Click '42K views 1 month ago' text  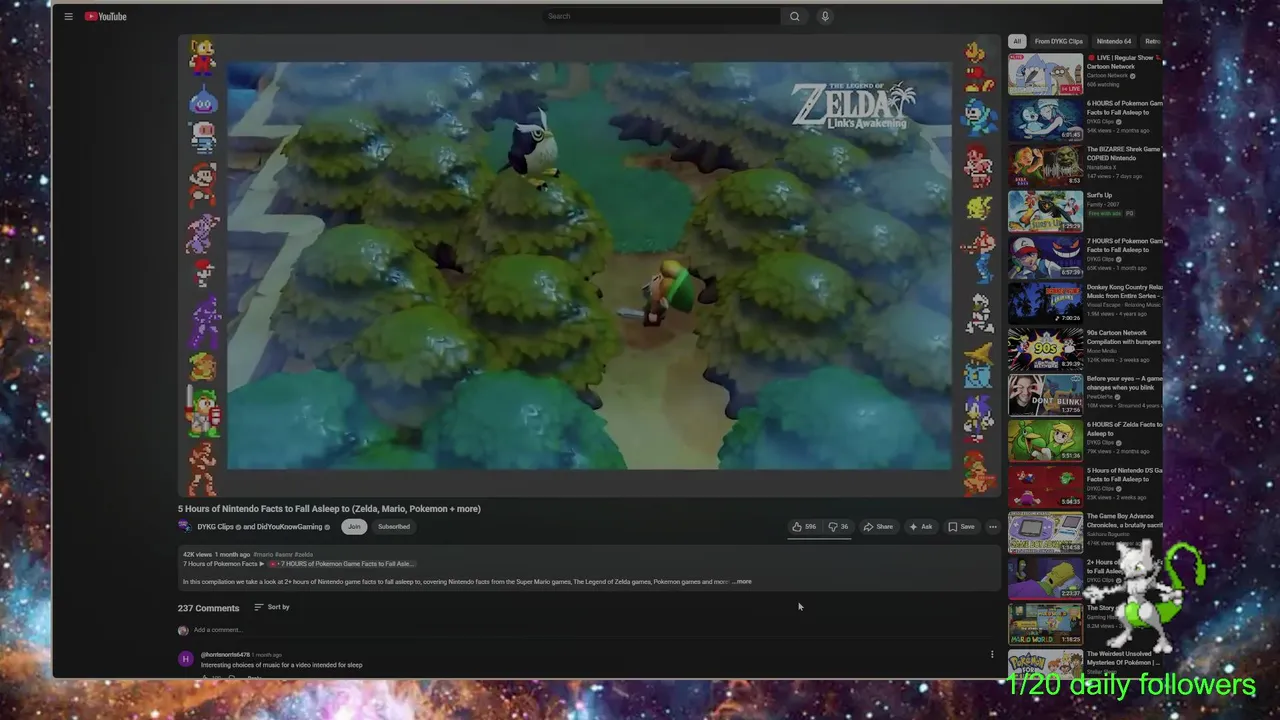coord(216,554)
